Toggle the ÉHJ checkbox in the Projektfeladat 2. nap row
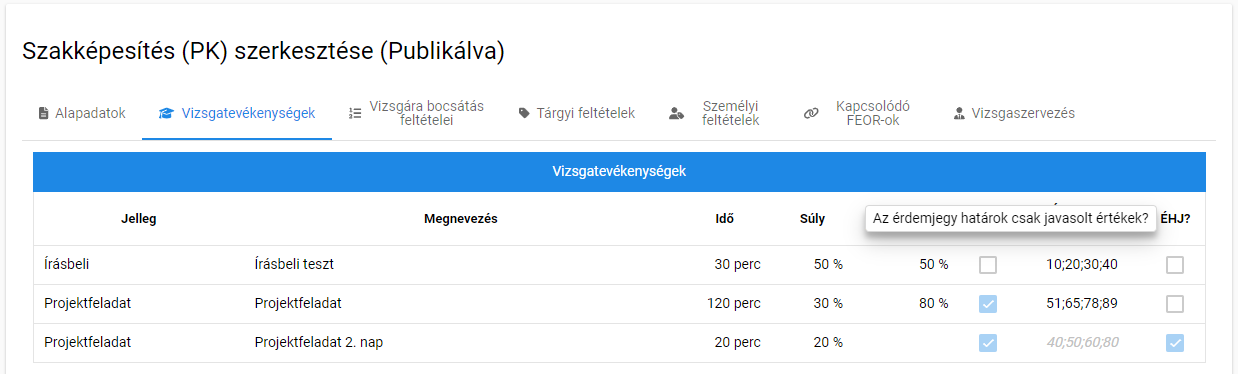The height and width of the screenshot is (374, 1238). (1175, 342)
